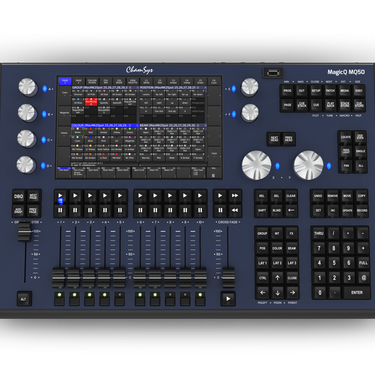This screenshot has height=375, width=375.
Task: Click the right arrow cursor key
Action: pos(292,293)
